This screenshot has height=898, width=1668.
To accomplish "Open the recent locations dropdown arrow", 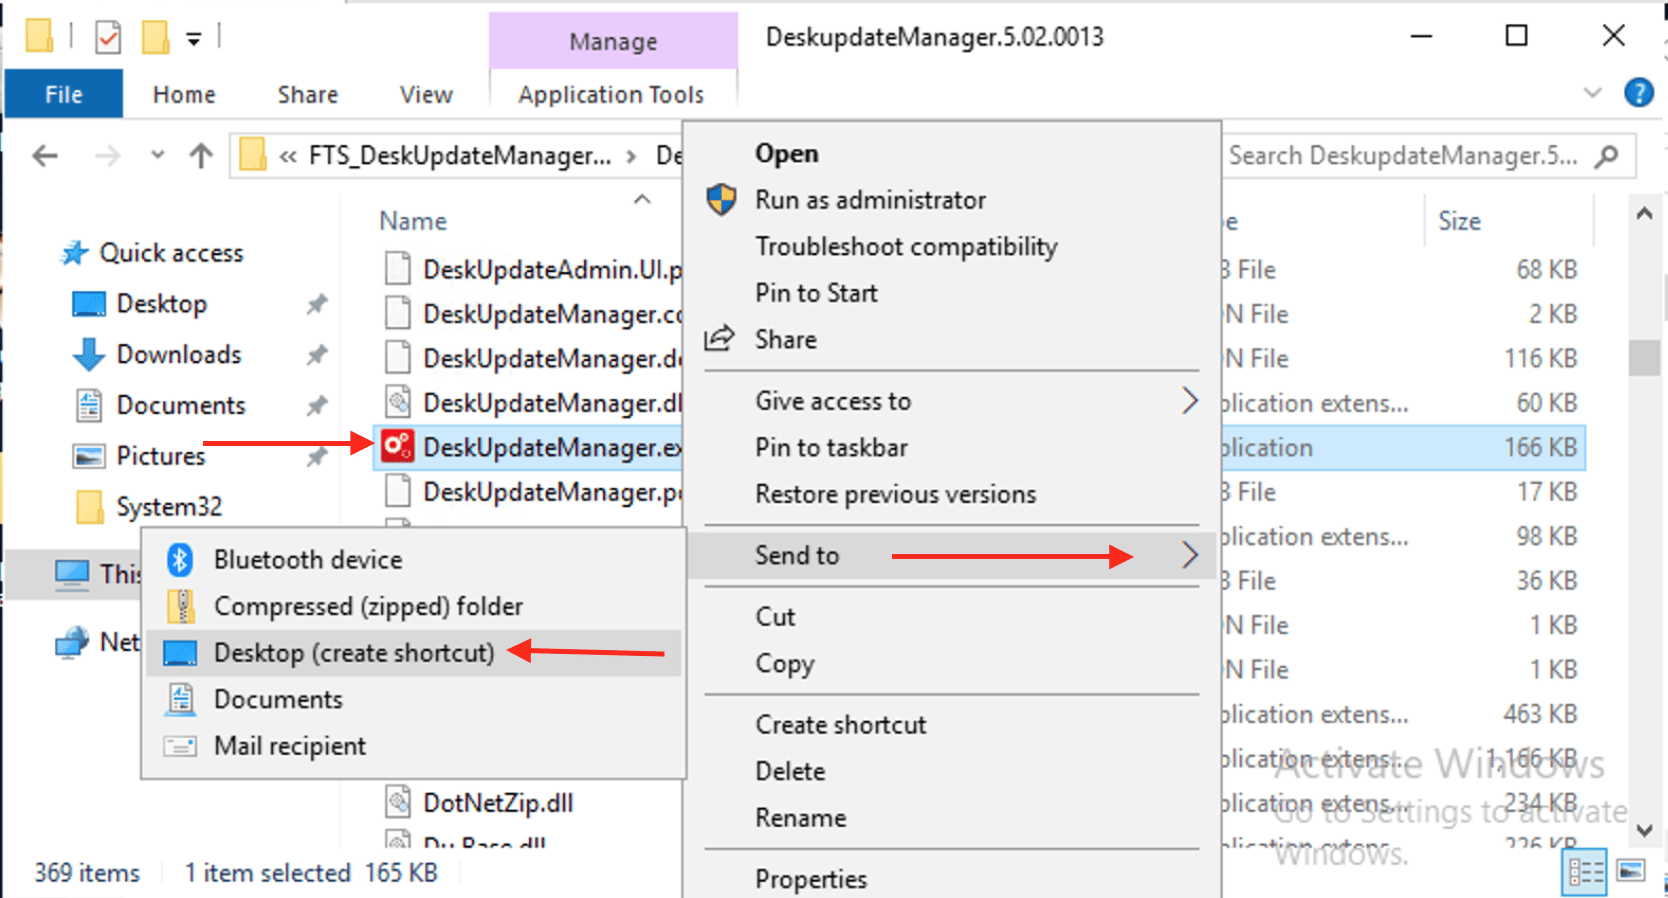I will pyautogui.click(x=157, y=156).
